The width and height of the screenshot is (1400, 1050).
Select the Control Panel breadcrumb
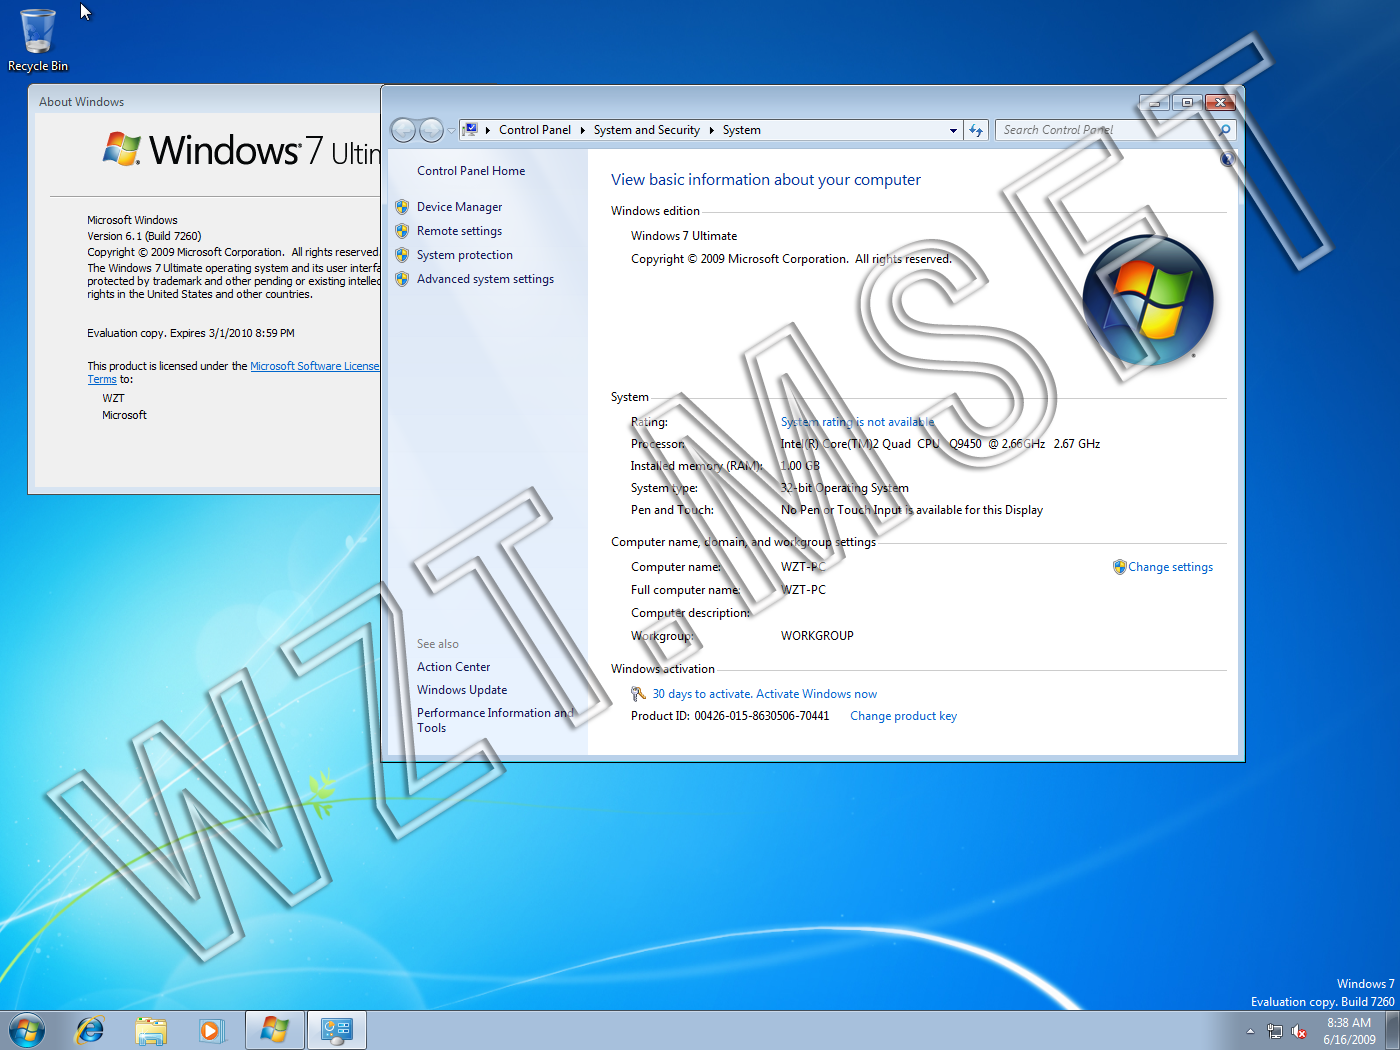coord(535,130)
